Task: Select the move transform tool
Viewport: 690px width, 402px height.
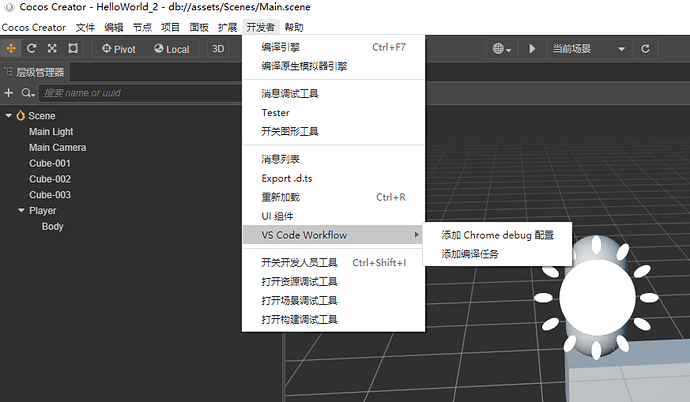Action: [x=11, y=48]
